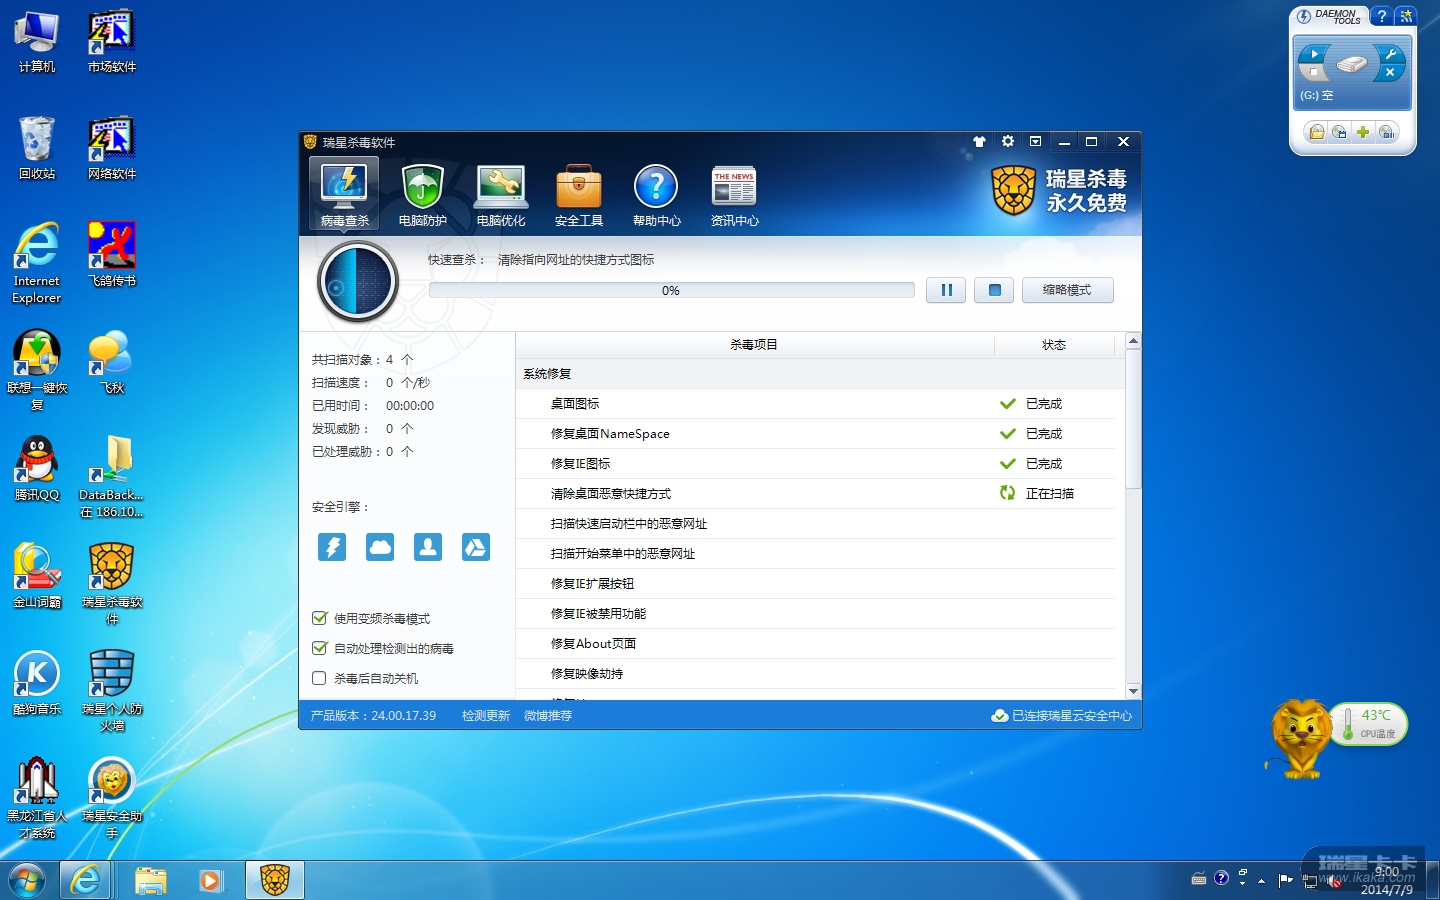Screen dimensions: 1440x900
Task: Click the 产品版本 24.00.17.39 text
Action: [x=373, y=716]
